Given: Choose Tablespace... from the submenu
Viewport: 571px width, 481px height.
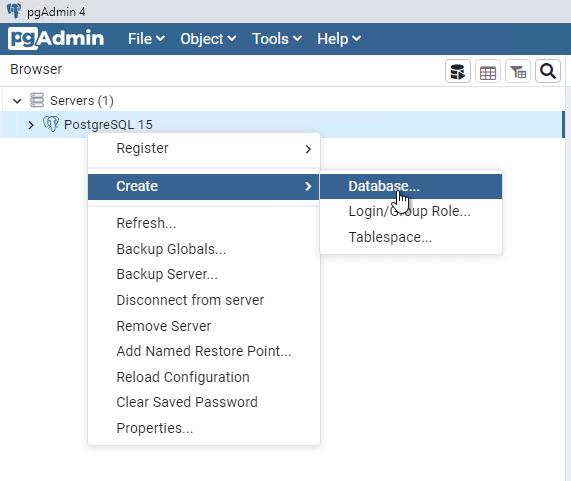Looking at the screenshot, I should coord(411,237).
